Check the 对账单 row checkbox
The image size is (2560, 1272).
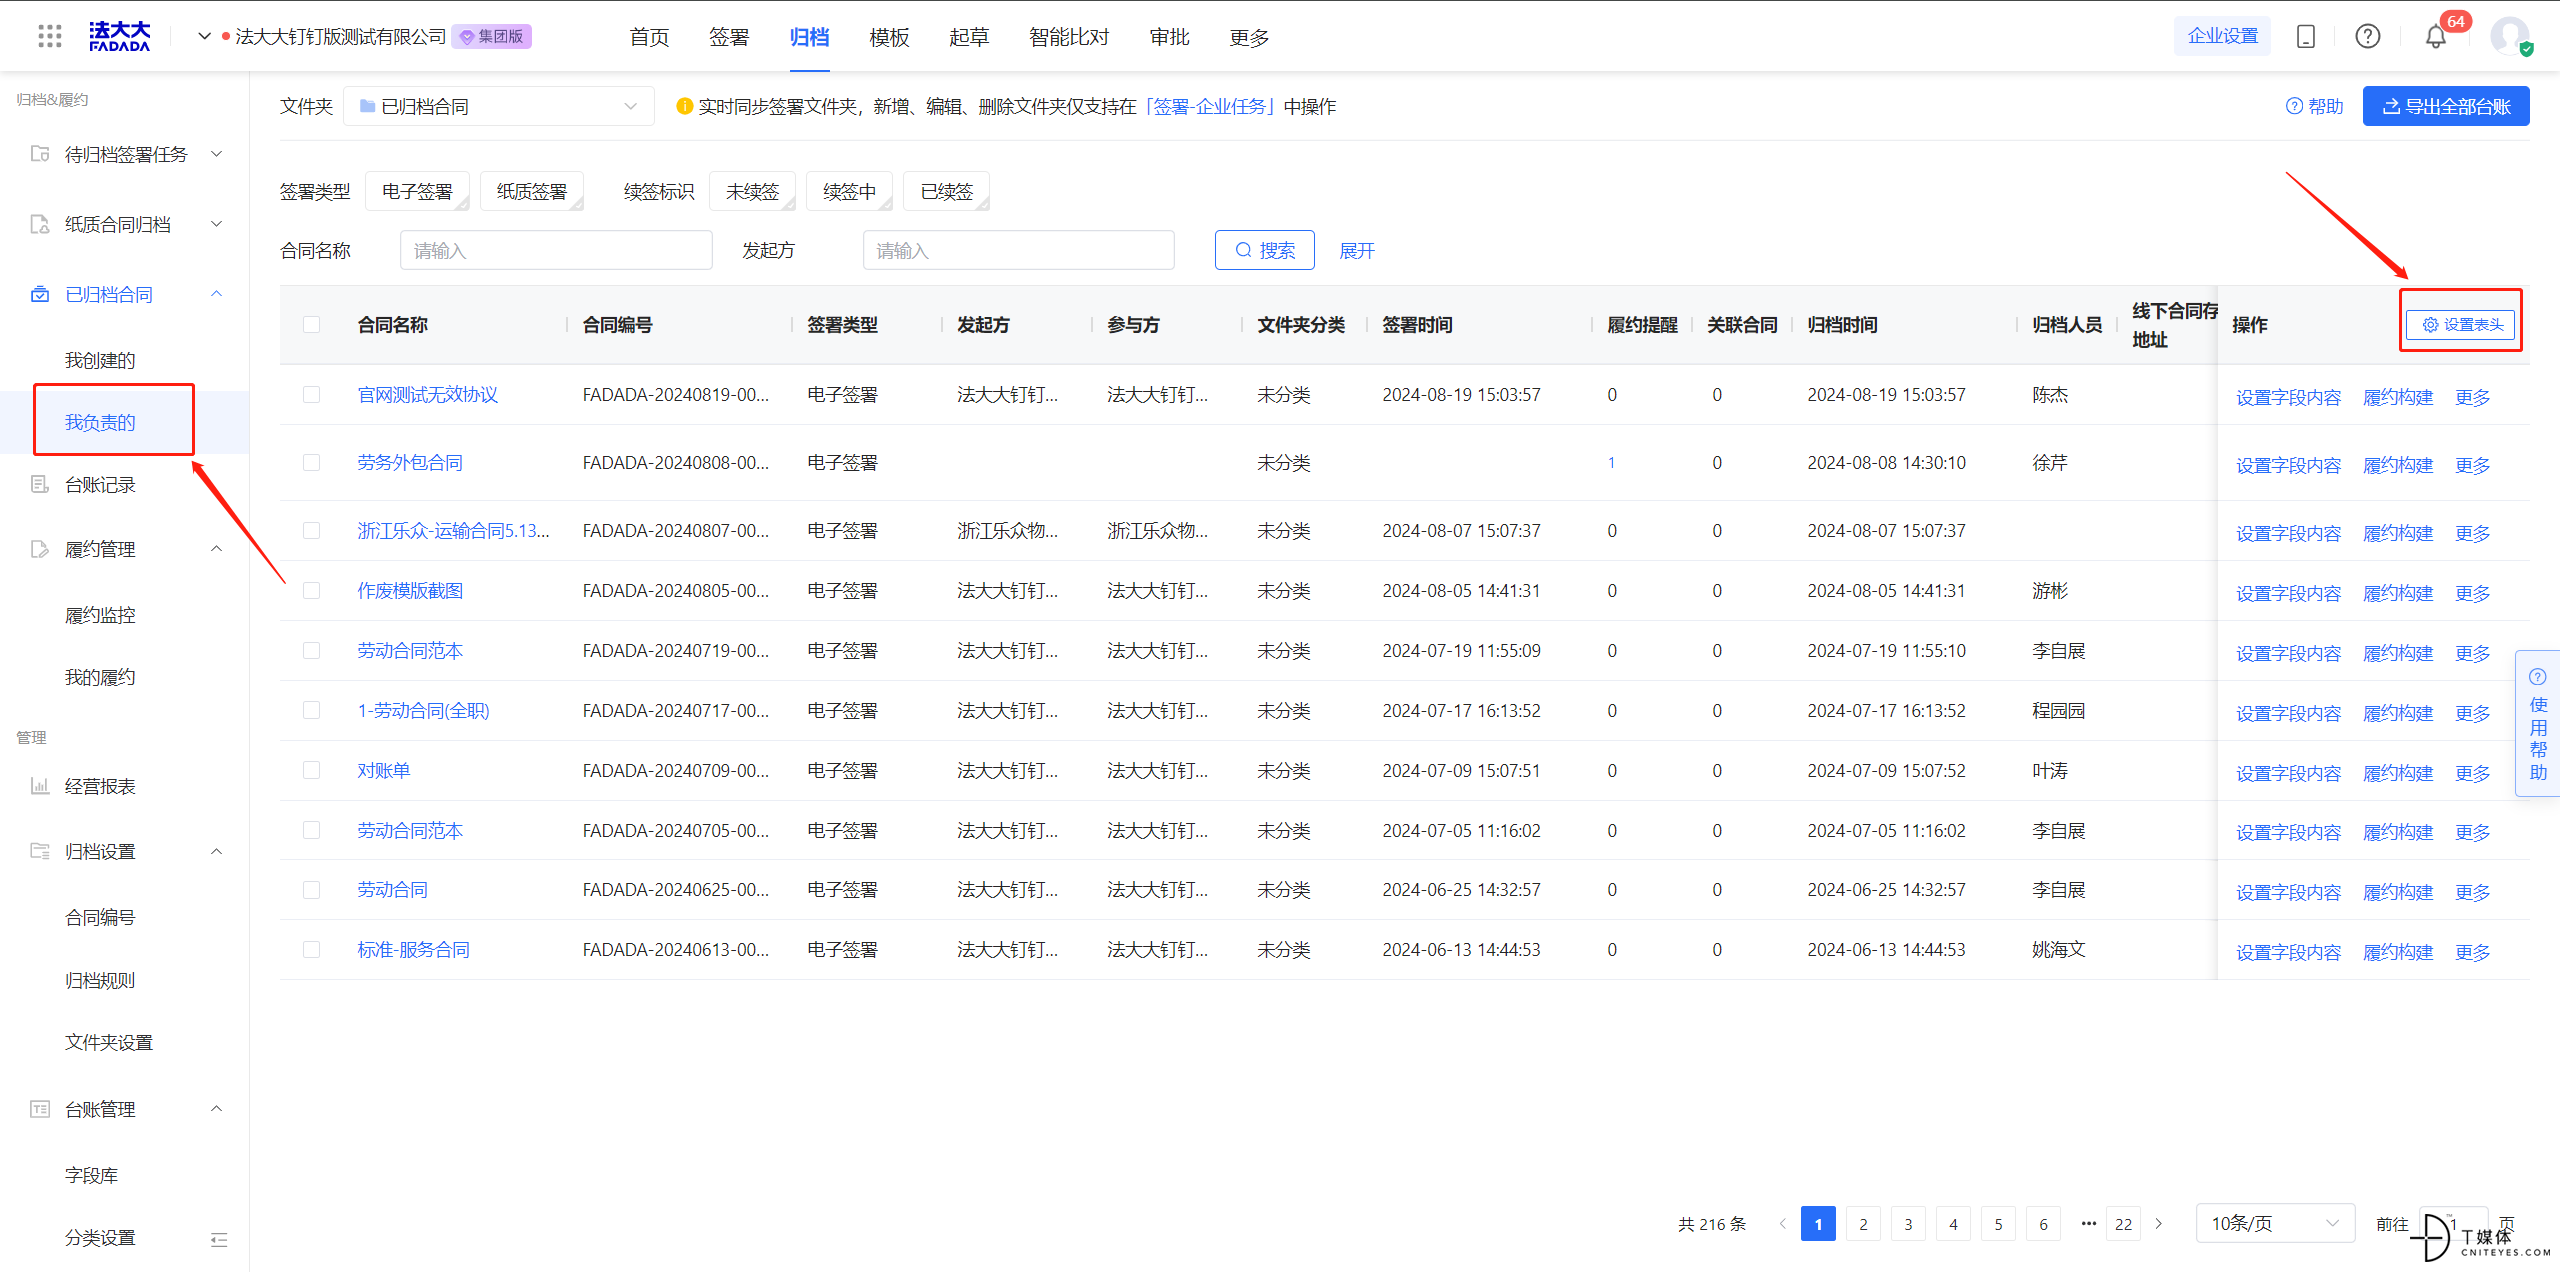(x=312, y=771)
